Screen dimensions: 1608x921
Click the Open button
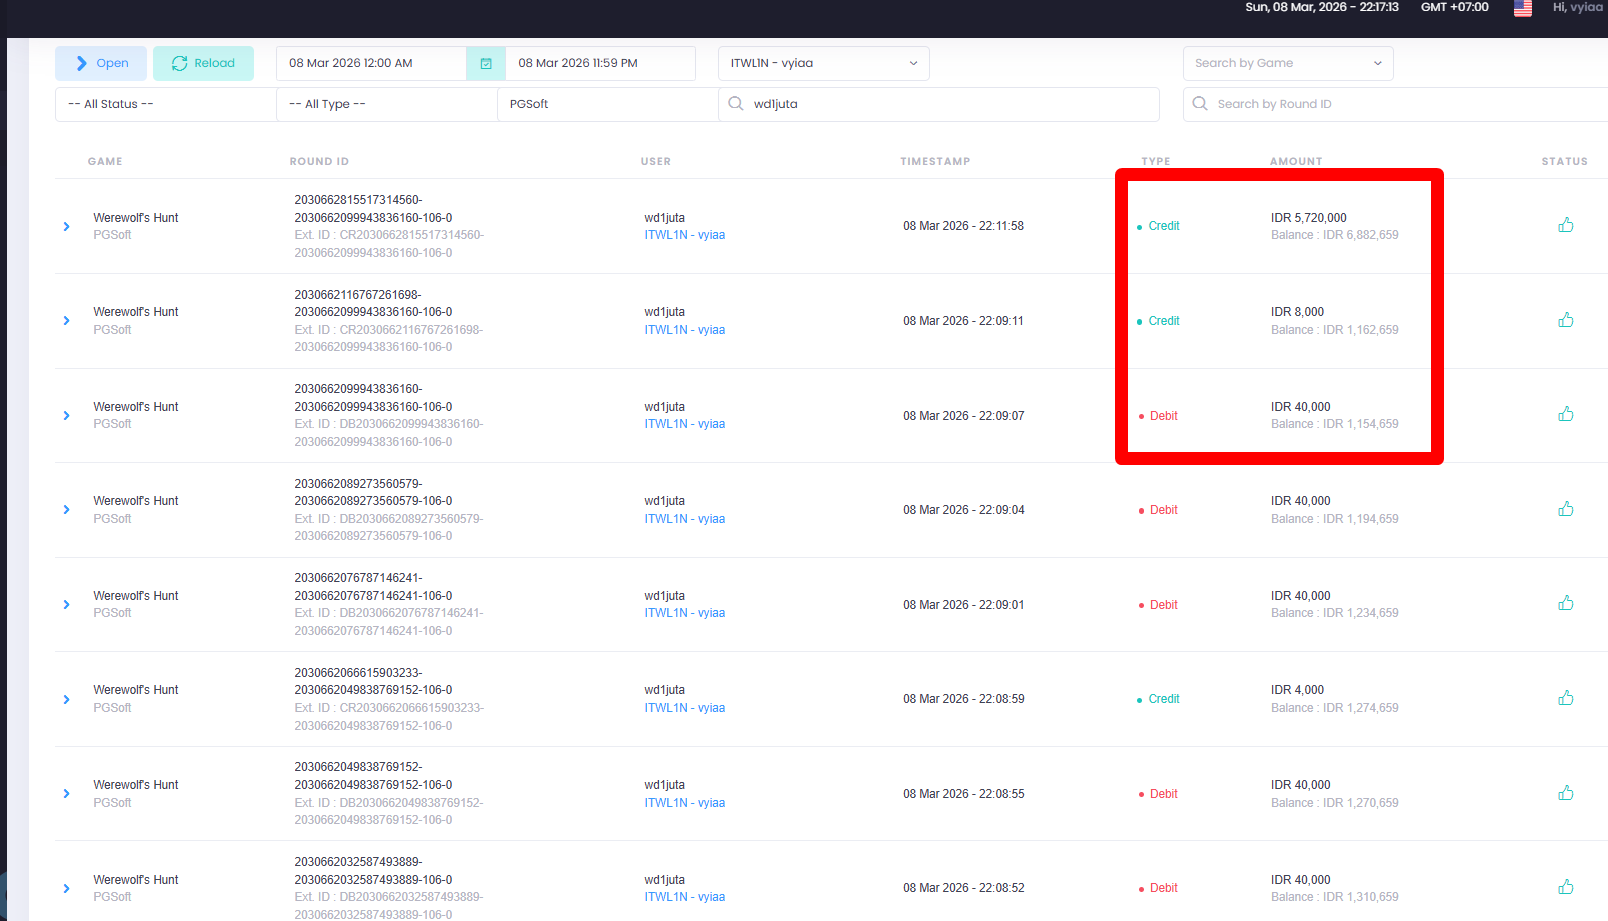101,63
